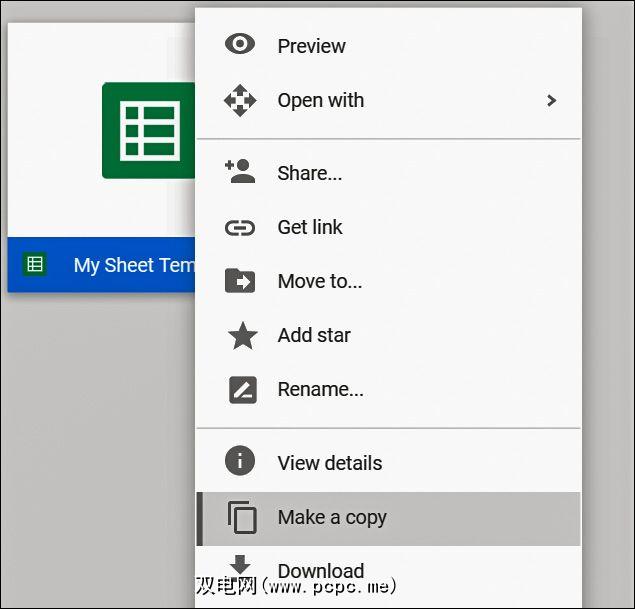Click the add-person Share icon
Screen dimensions: 635x609
(240, 172)
